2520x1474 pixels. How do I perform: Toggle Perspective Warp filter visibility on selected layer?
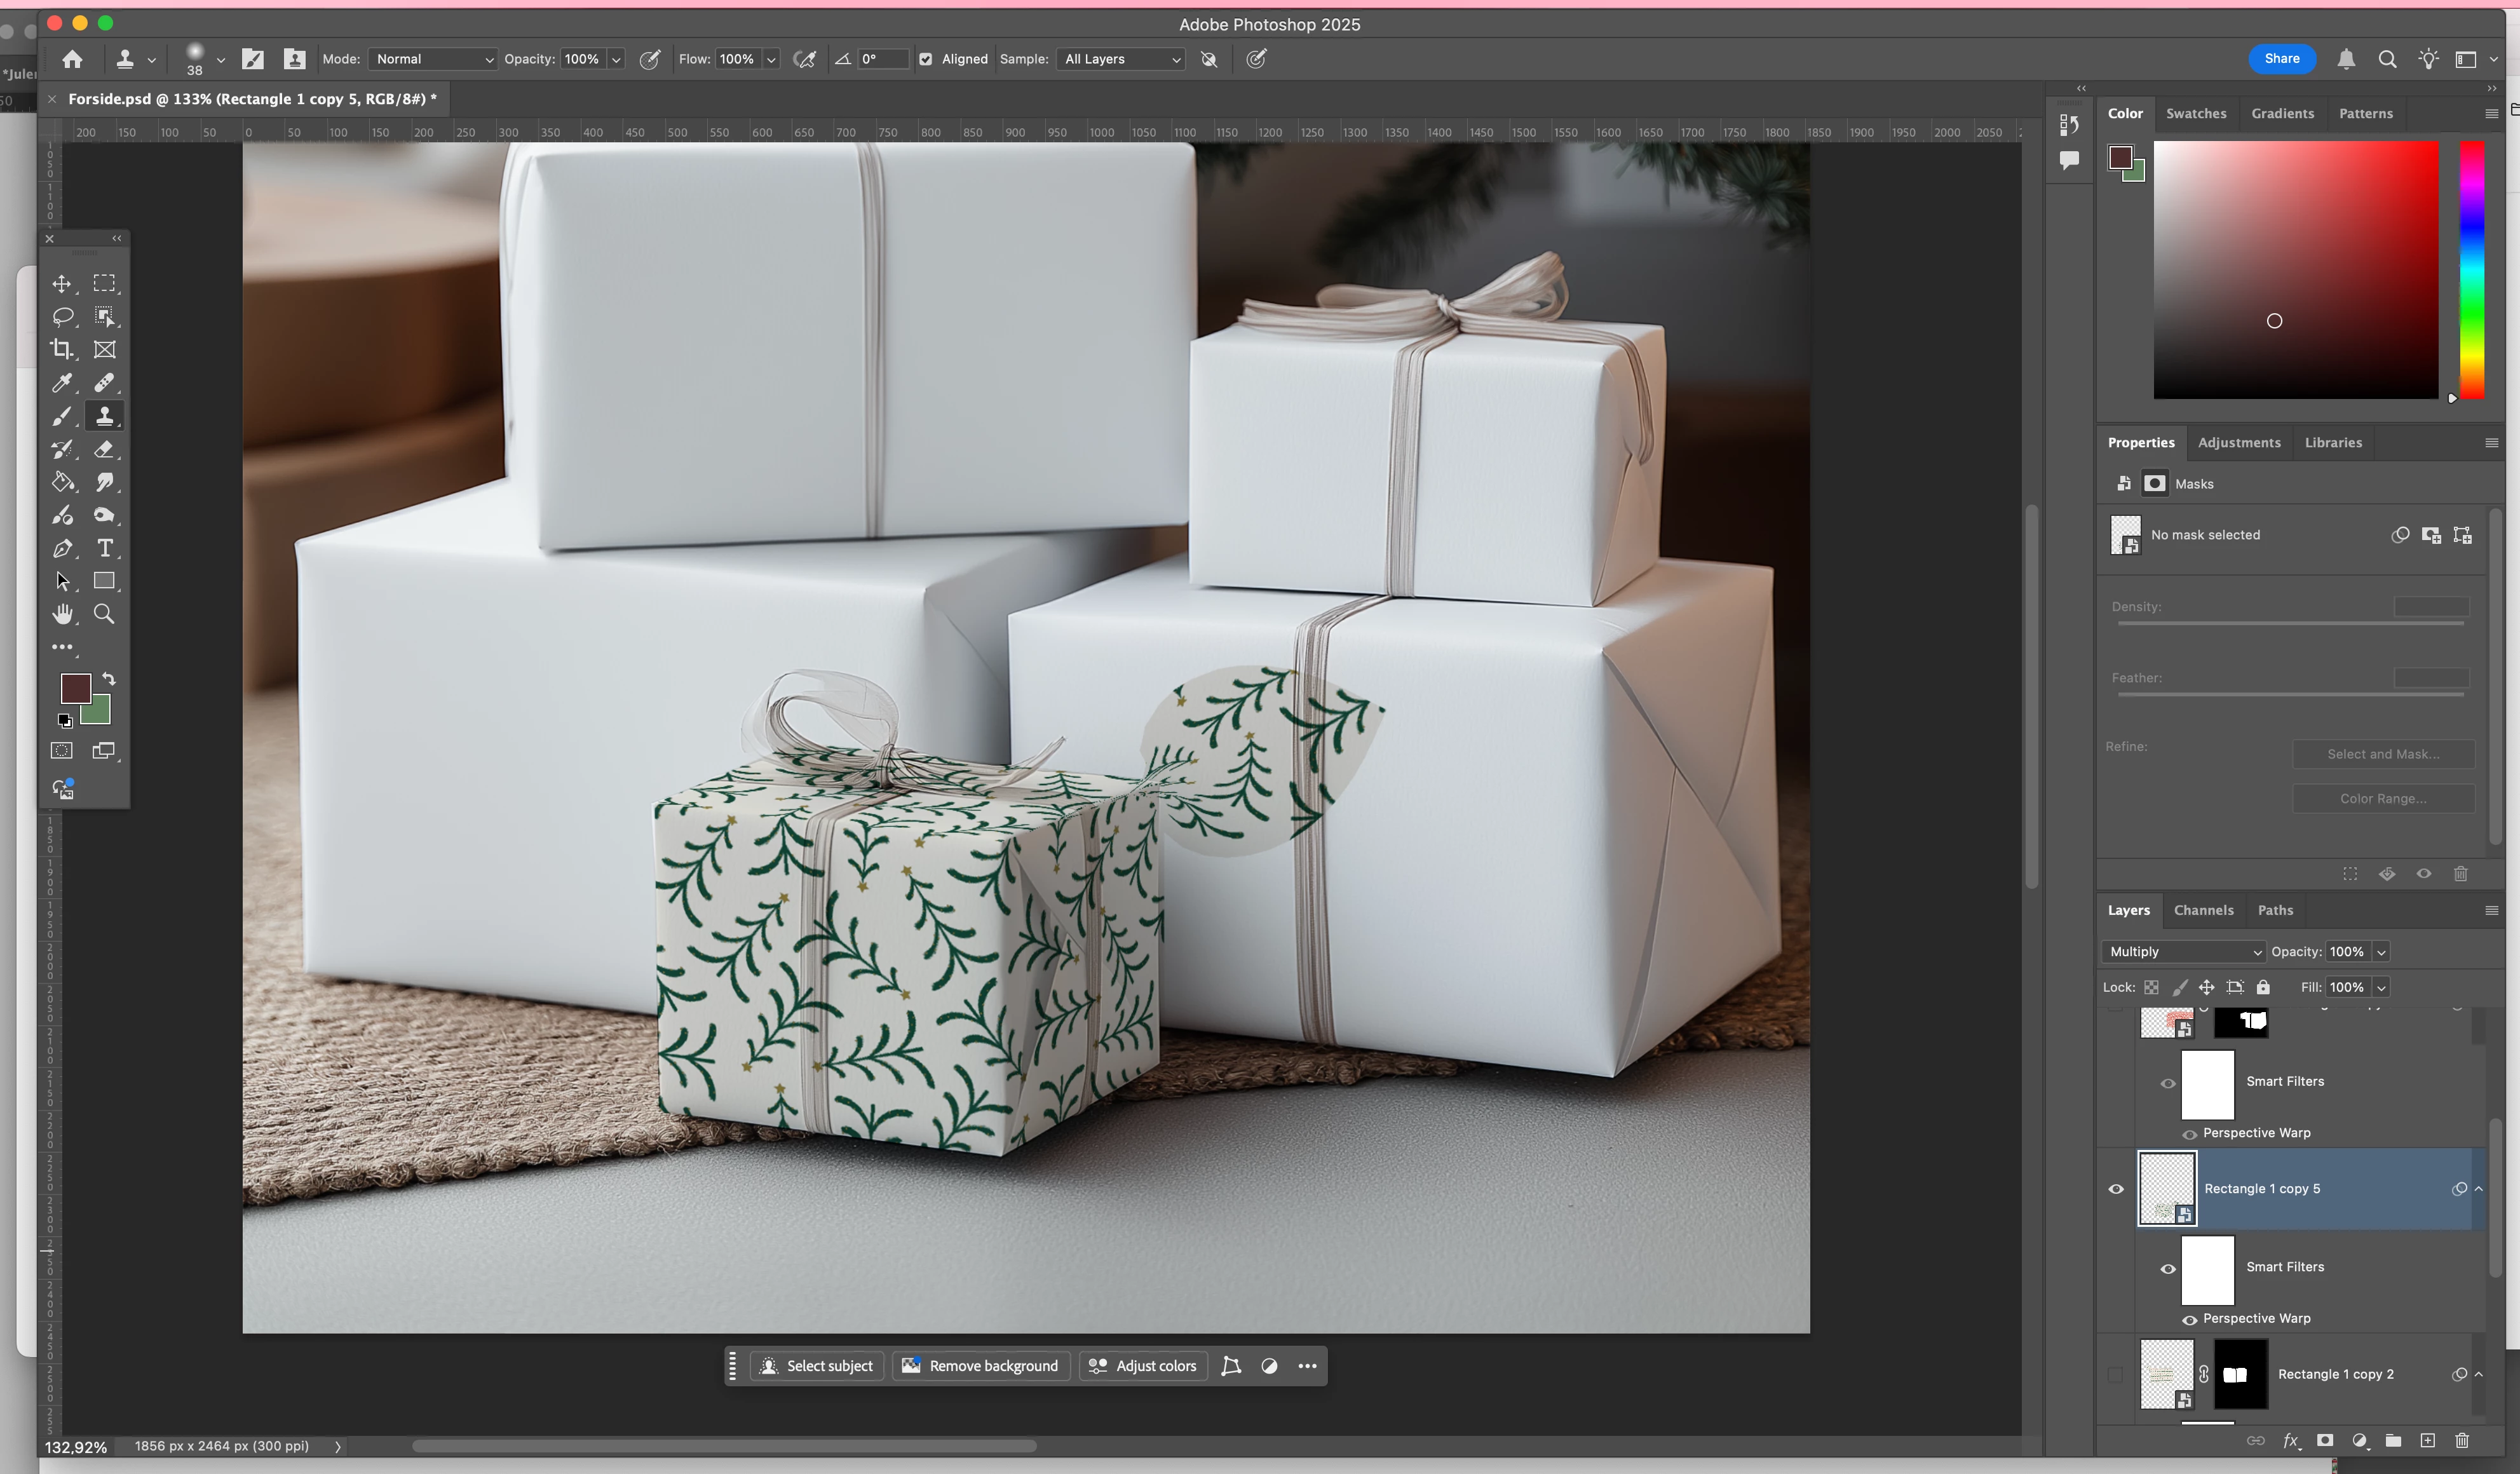pyautogui.click(x=2189, y=1319)
